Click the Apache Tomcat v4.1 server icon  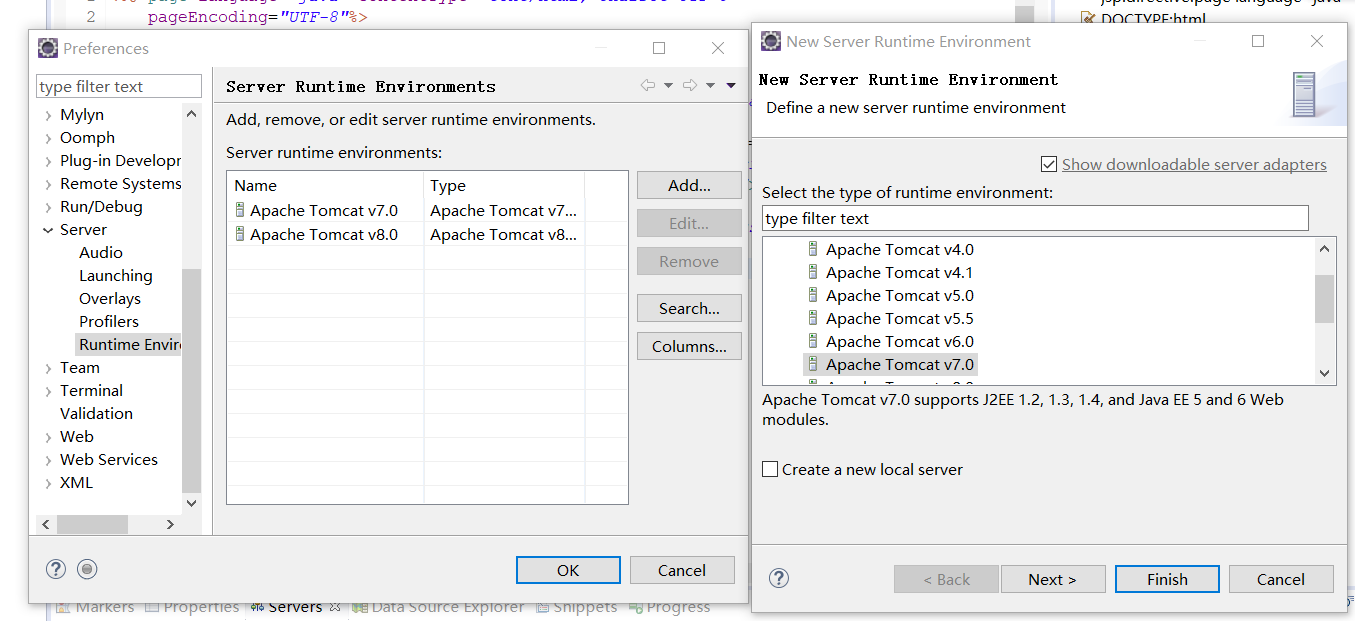(x=813, y=273)
